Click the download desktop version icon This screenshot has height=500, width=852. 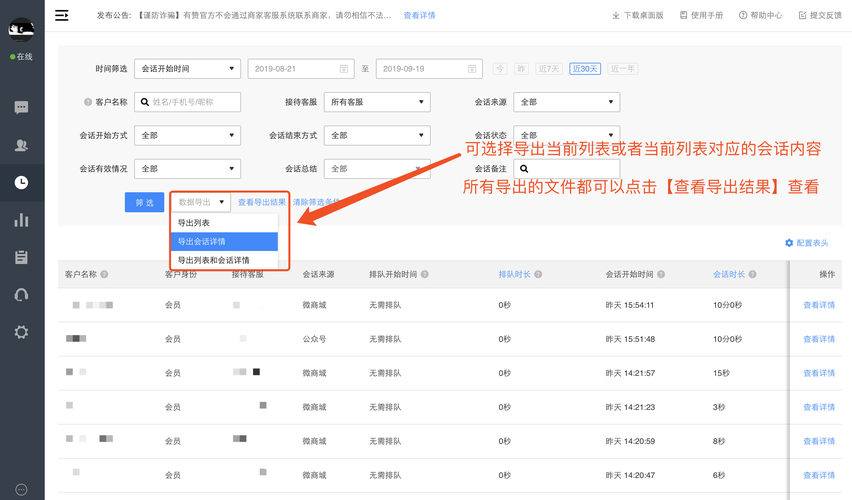coord(616,15)
